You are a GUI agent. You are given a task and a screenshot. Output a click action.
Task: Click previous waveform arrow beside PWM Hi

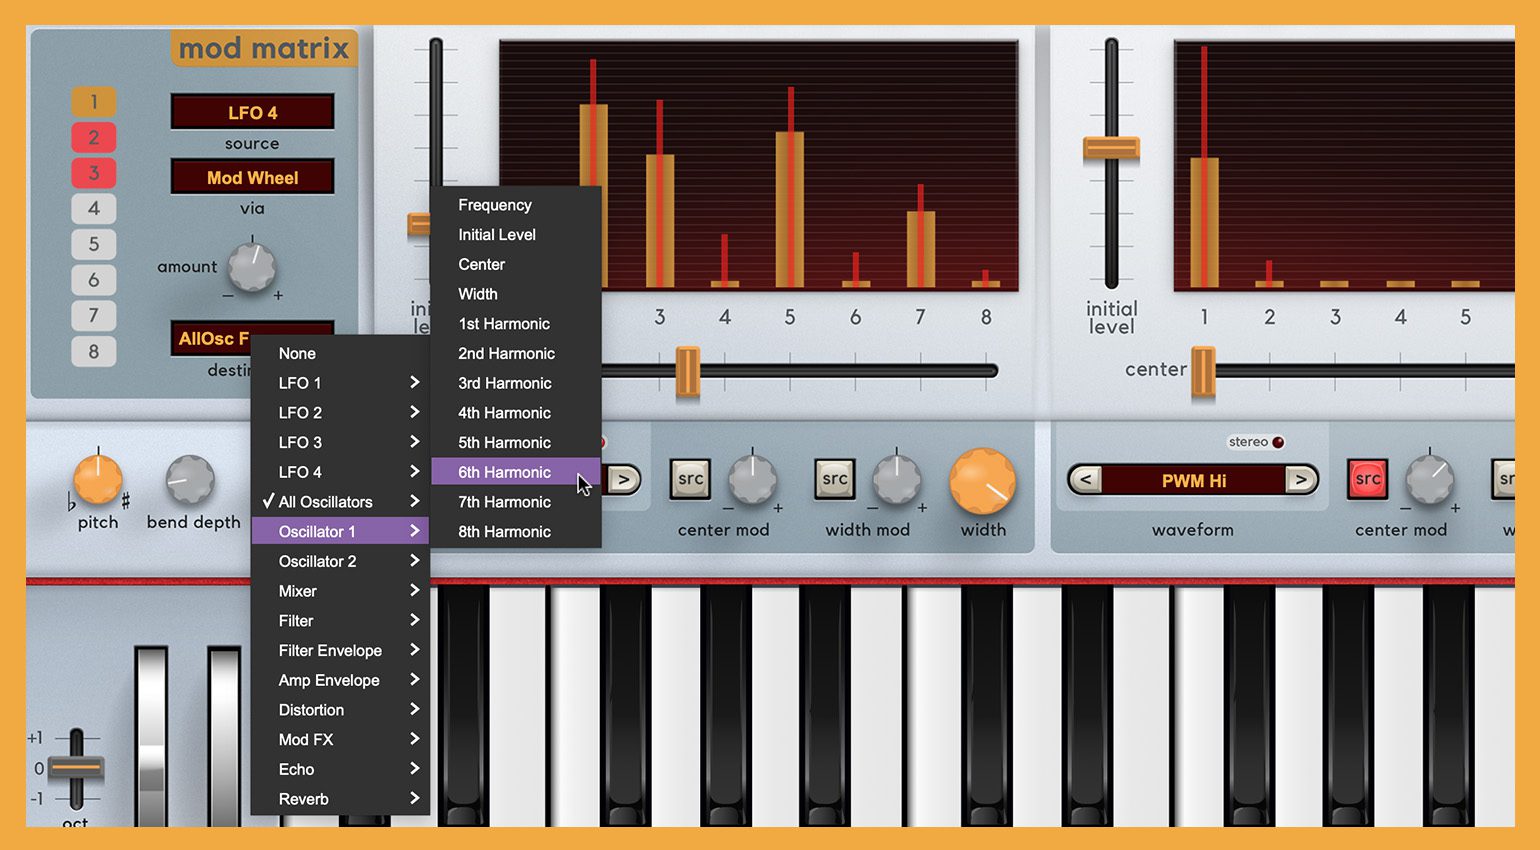pyautogui.click(x=1085, y=480)
